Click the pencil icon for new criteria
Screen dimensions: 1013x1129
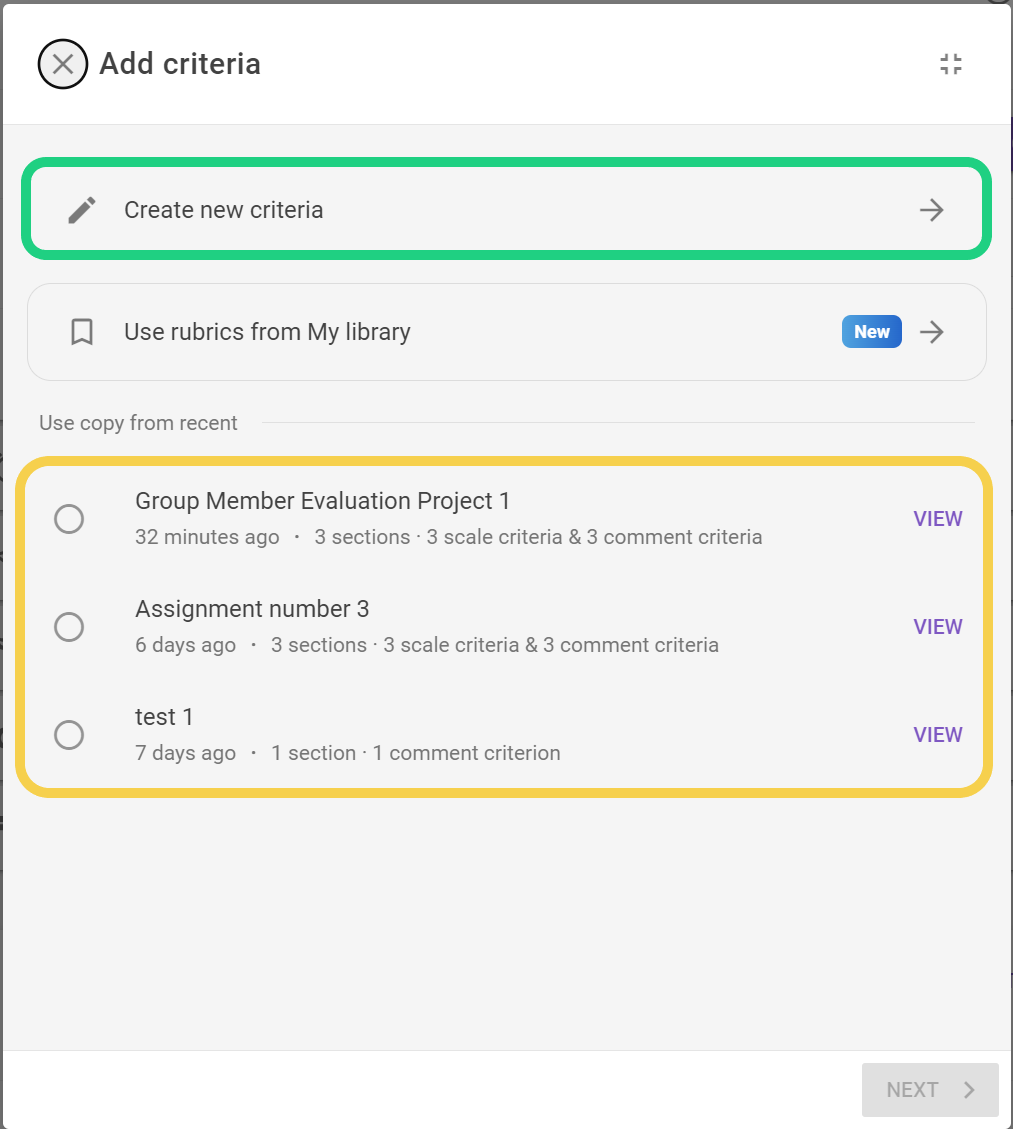click(82, 210)
